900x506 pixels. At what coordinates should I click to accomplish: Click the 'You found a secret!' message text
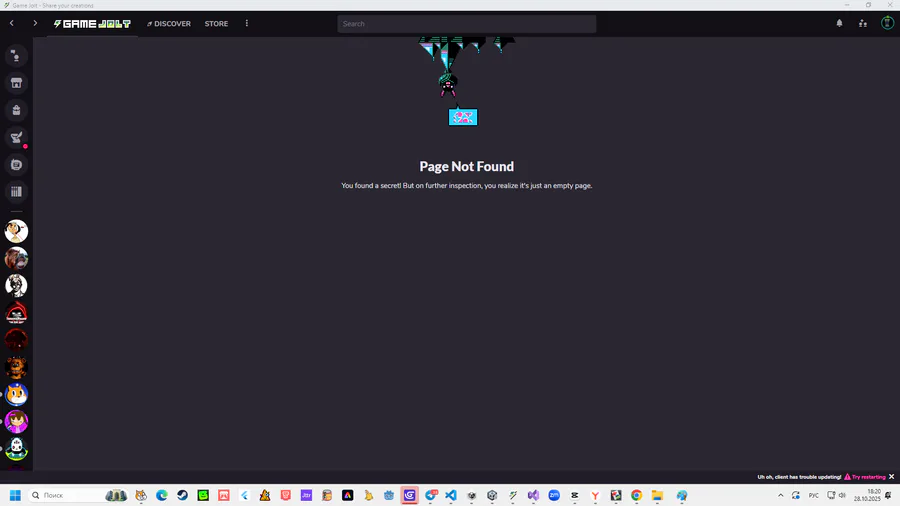coord(467,185)
